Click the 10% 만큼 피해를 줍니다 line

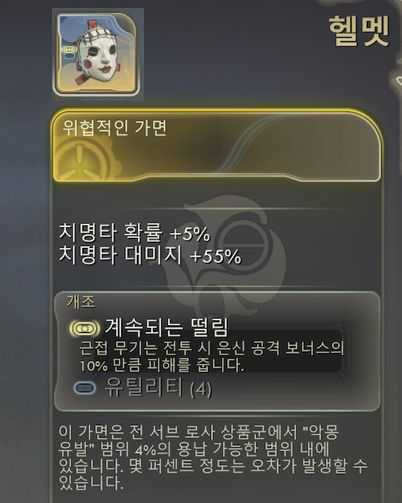pyautogui.click(x=162, y=365)
